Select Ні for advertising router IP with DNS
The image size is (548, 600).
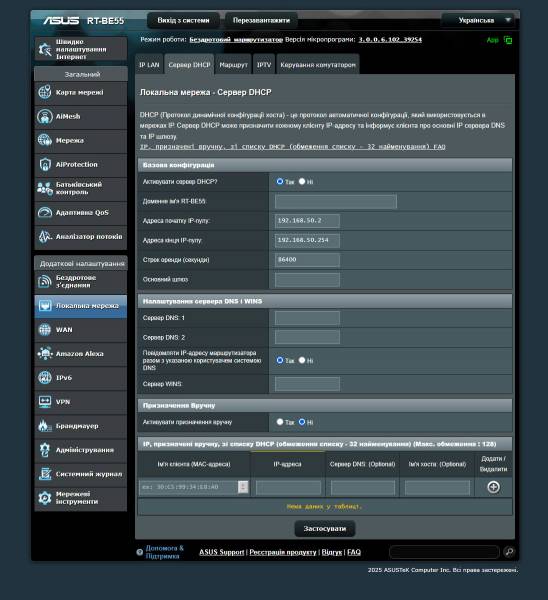(x=302, y=360)
